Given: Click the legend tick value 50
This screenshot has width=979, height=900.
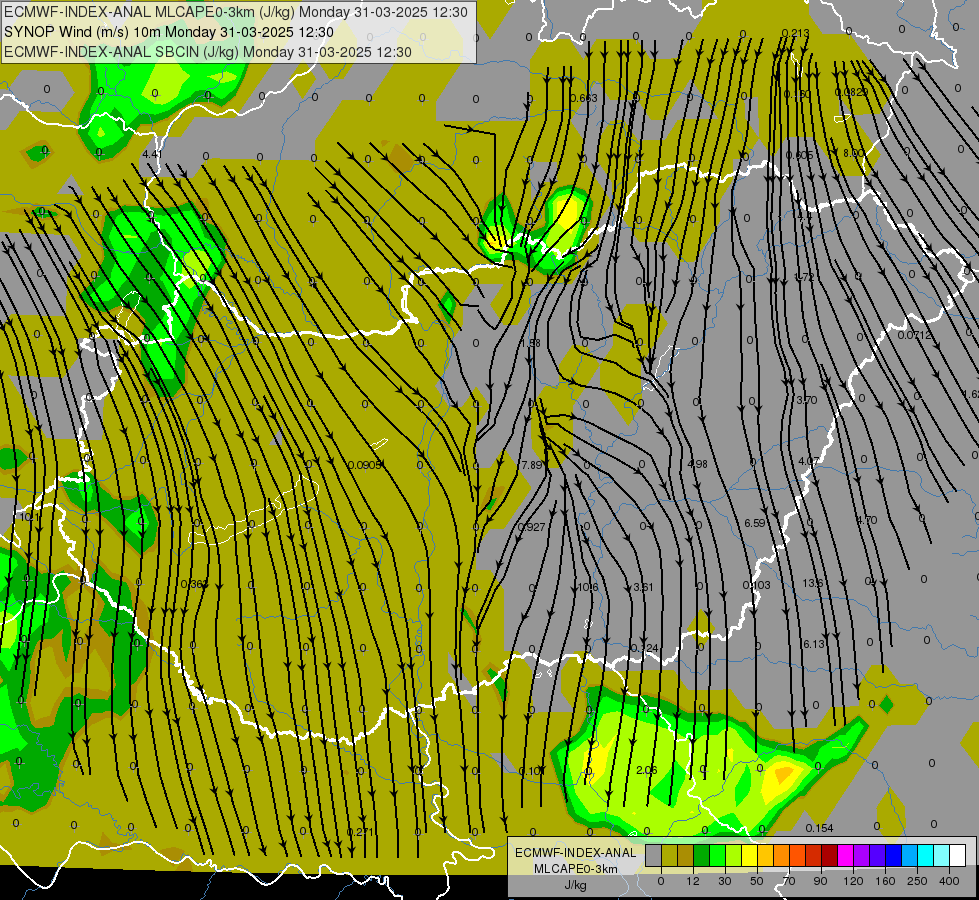Looking at the screenshot, I should click(757, 881).
